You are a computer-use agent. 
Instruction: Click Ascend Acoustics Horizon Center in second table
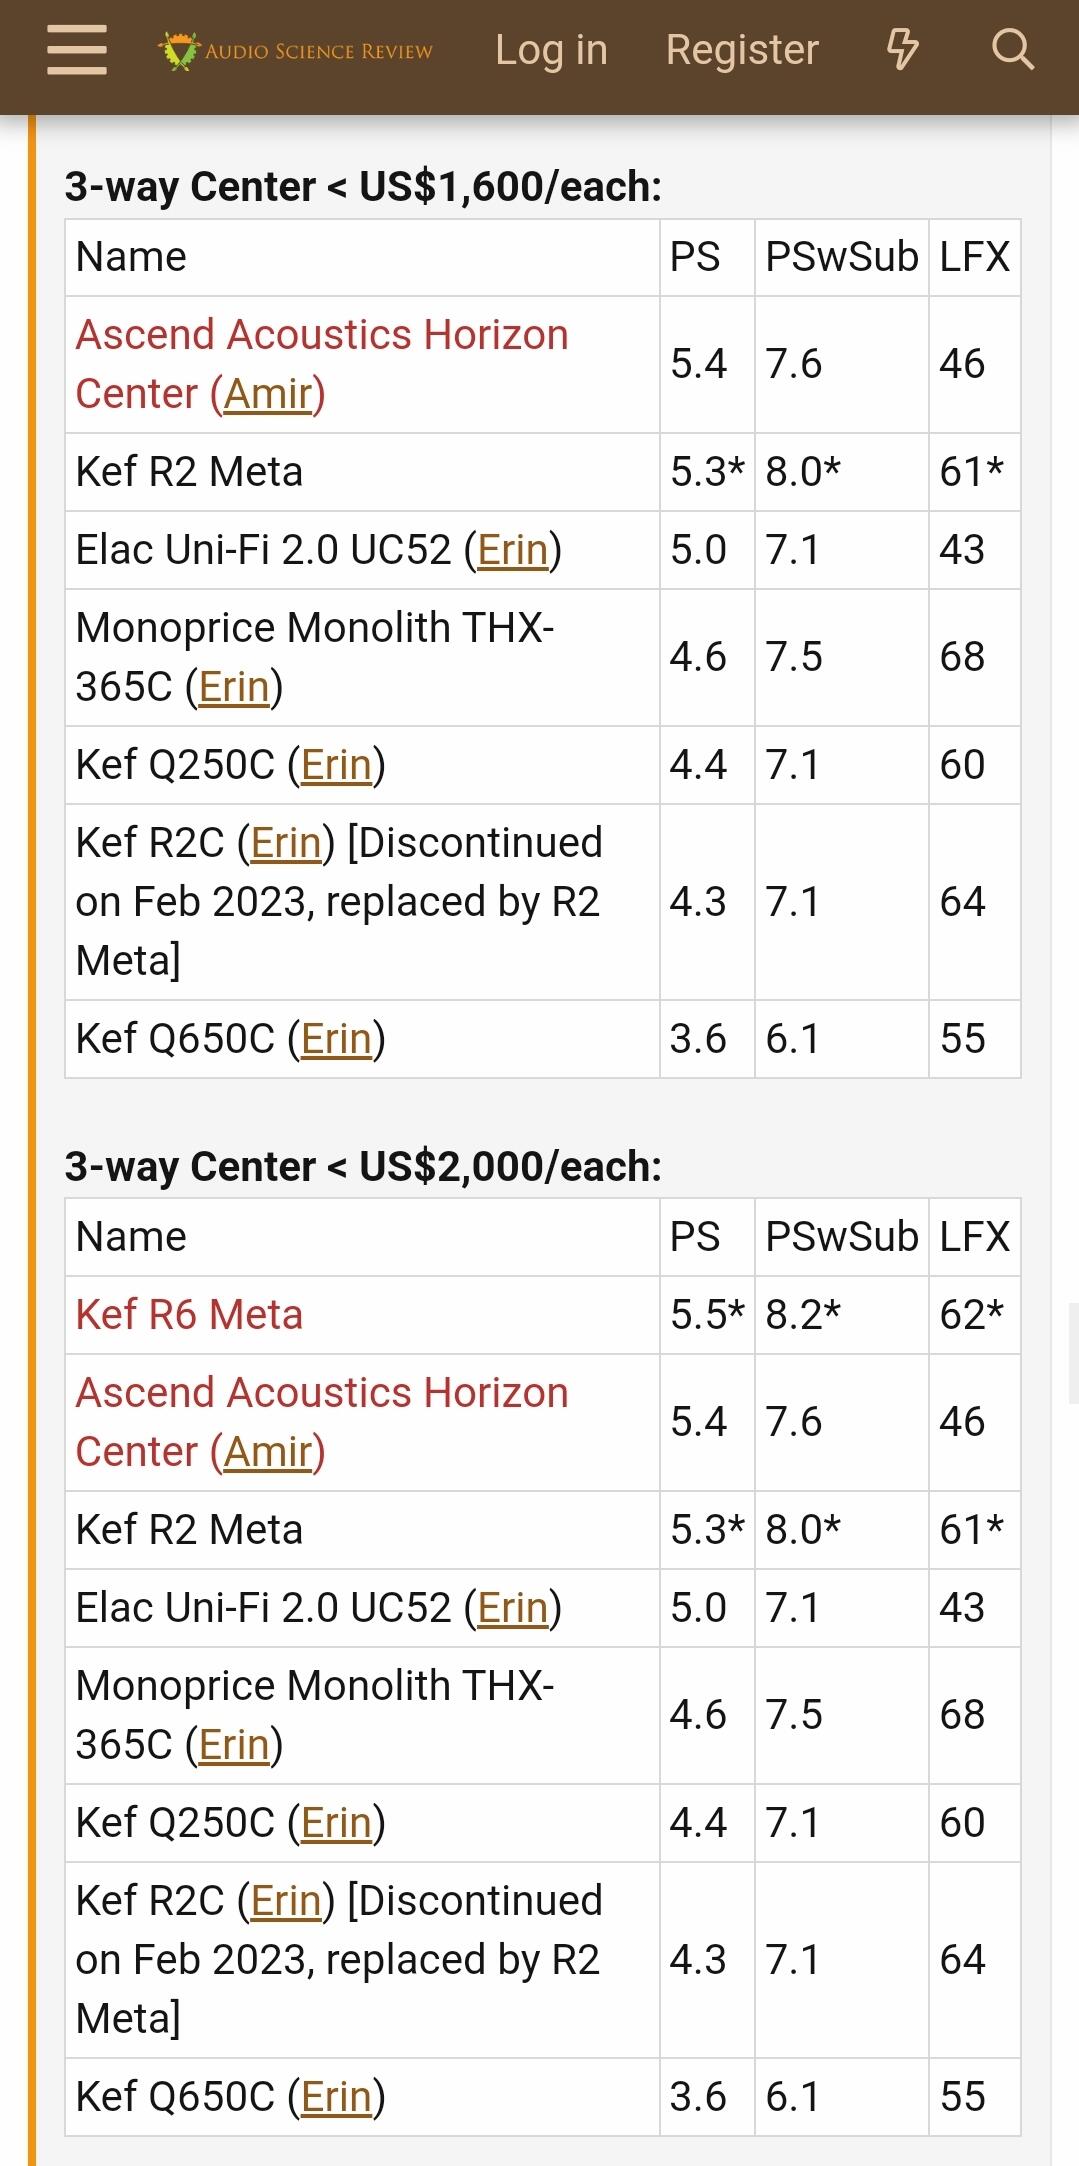321,1393
